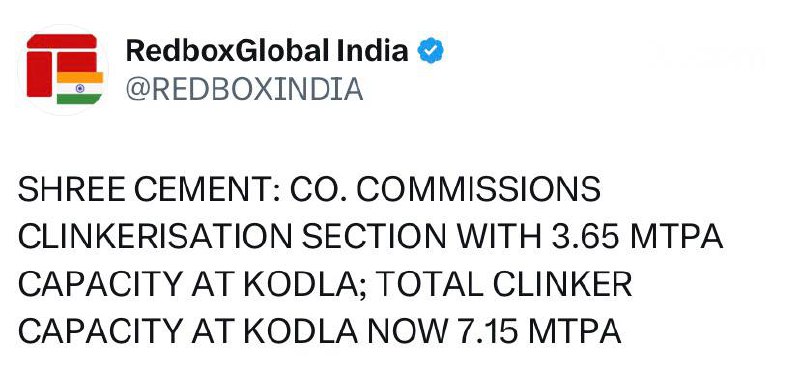Open the RedboxGlobal India display name
Viewport: 800px width, 373px height.
[x=267, y=51]
